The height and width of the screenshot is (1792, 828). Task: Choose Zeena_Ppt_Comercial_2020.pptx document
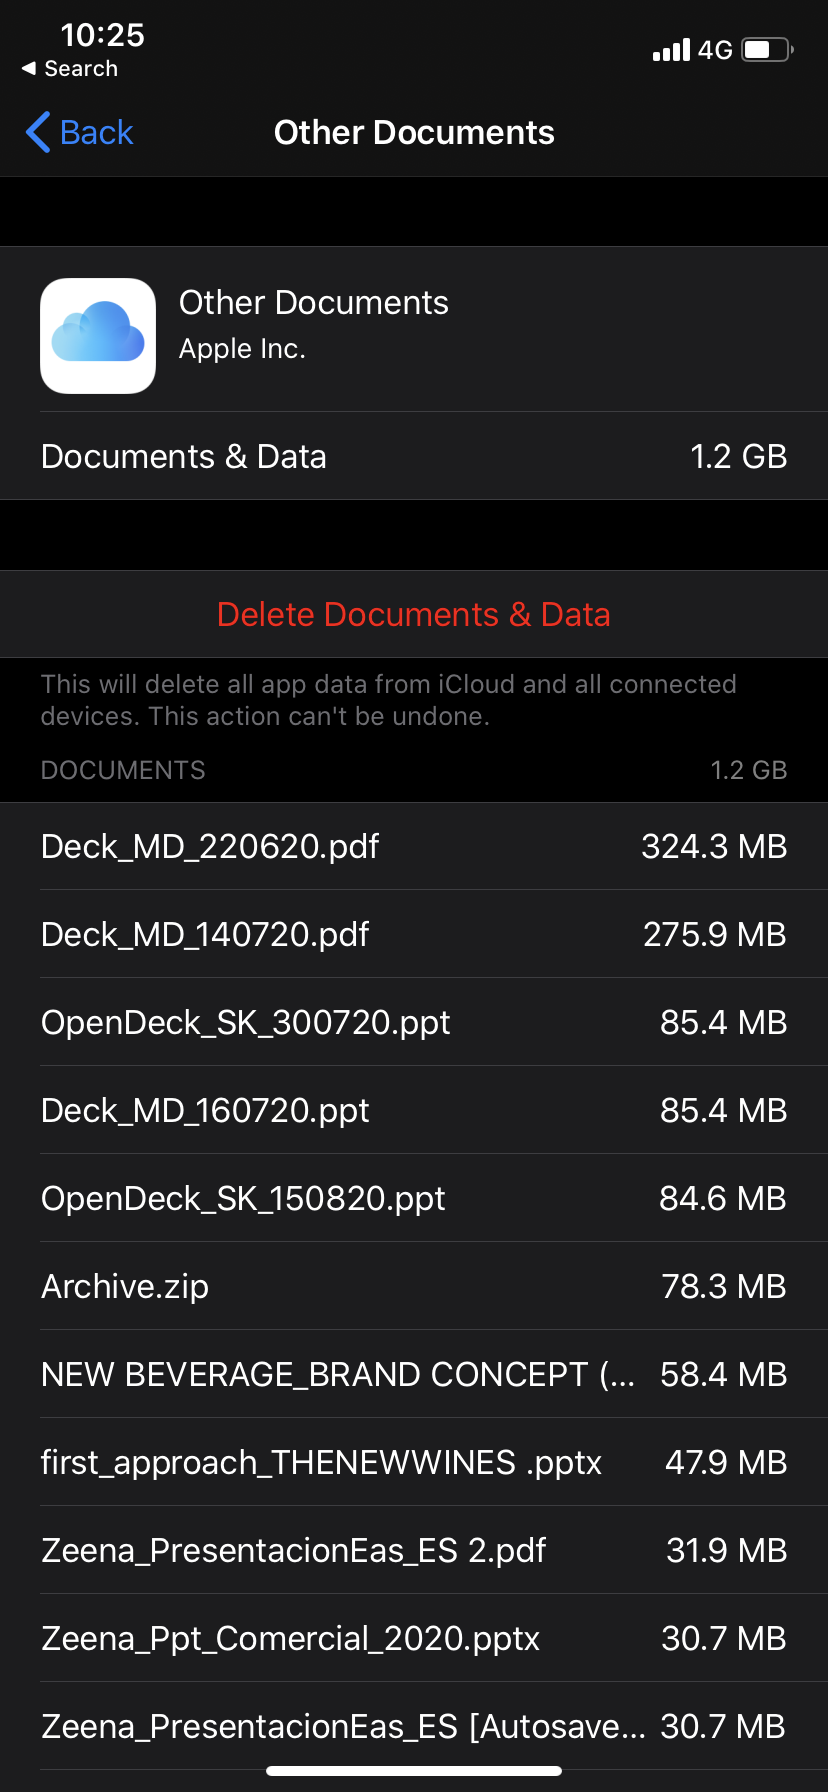414,1638
